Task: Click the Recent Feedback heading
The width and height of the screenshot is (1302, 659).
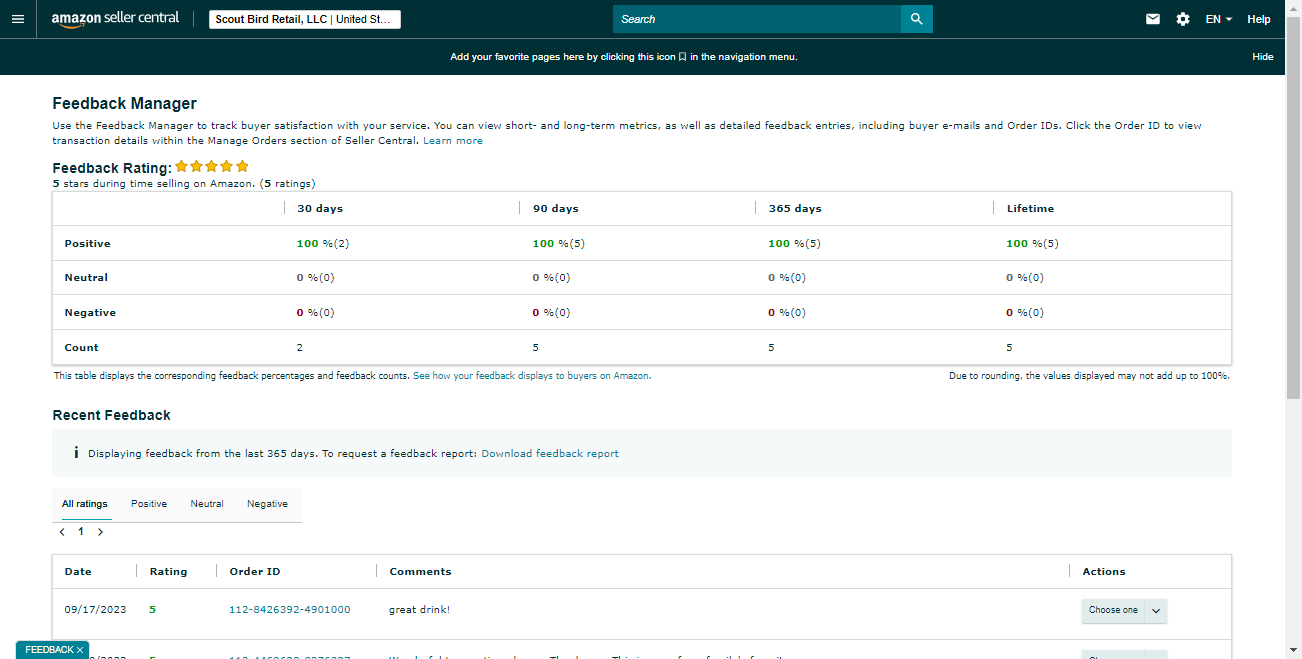Action: click(x=111, y=415)
